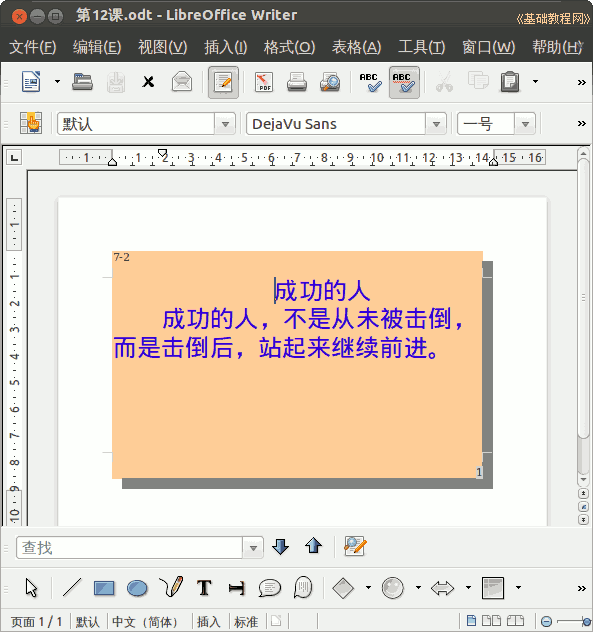Open the 插入(I) menu
This screenshot has width=593, height=632.
point(225,47)
